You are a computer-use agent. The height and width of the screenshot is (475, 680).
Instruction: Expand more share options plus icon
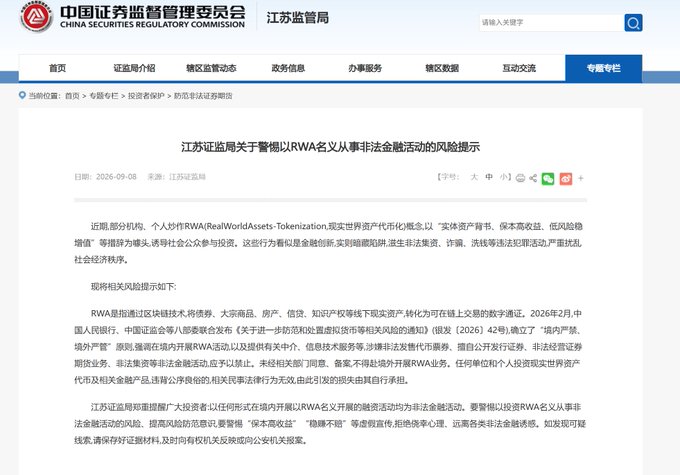tap(581, 178)
